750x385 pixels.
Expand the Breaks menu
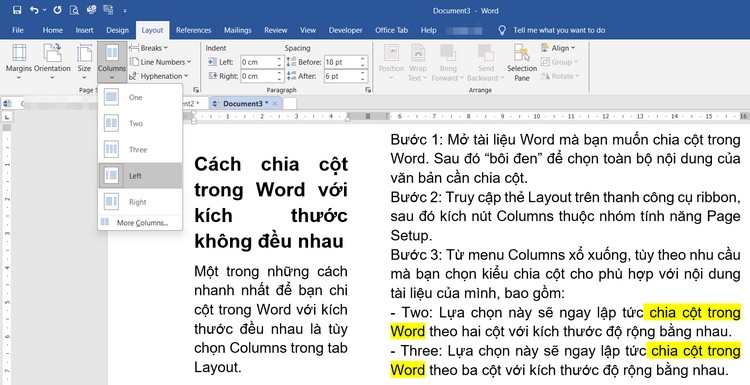point(148,48)
